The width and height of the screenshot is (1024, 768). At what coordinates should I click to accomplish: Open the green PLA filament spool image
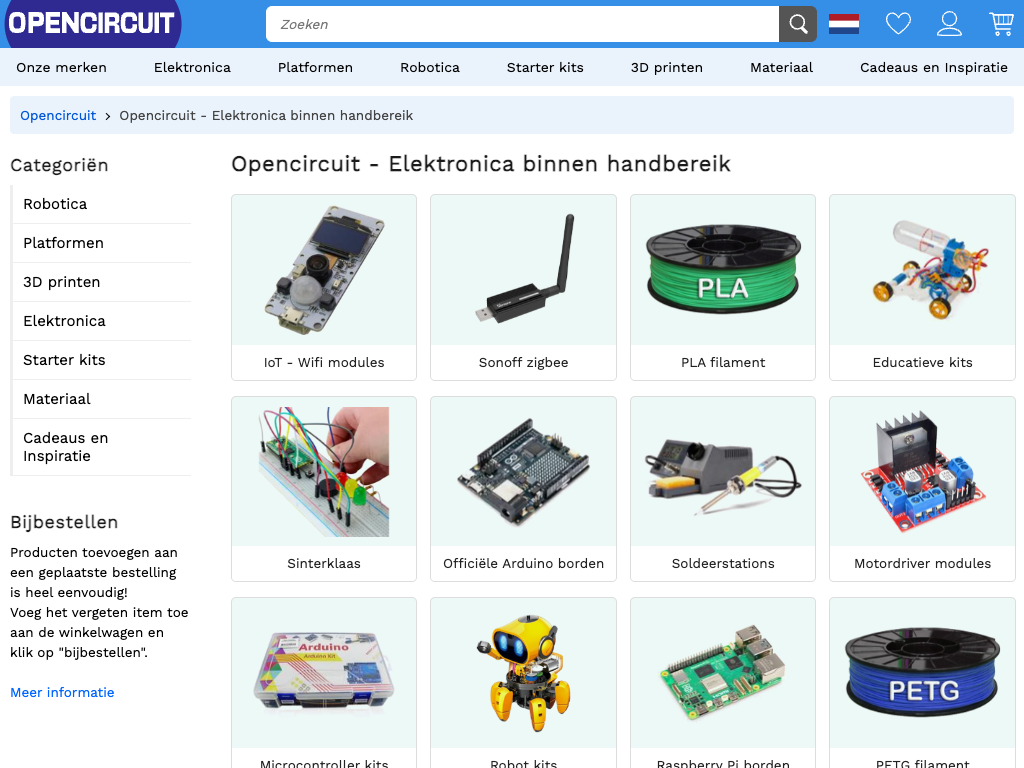point(723,270)
